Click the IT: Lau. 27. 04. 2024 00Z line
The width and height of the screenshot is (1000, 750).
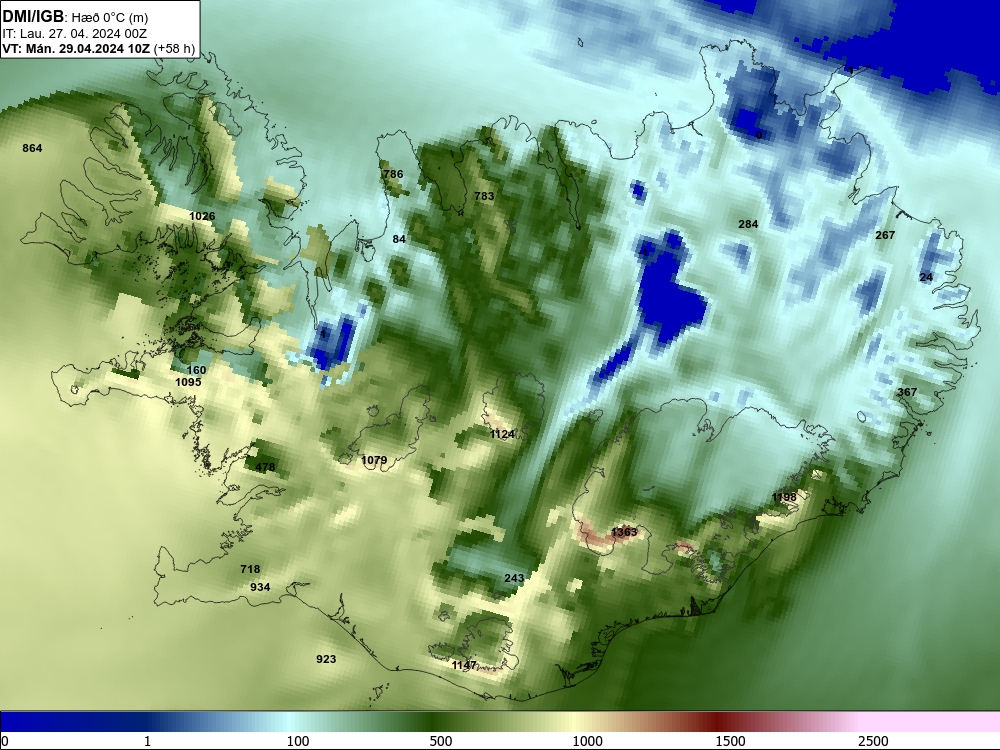click(x=75, y=34)
